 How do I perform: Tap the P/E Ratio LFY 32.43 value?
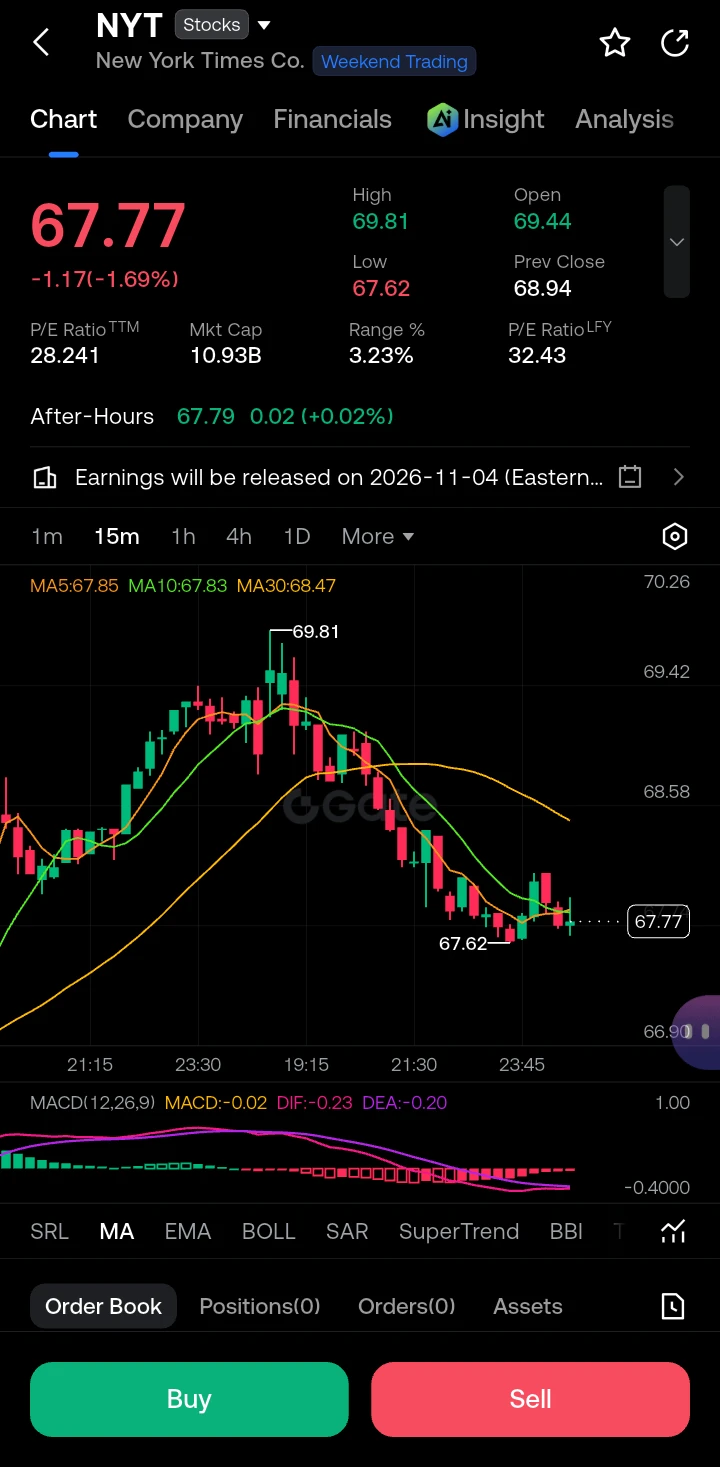tap(537, 355)
